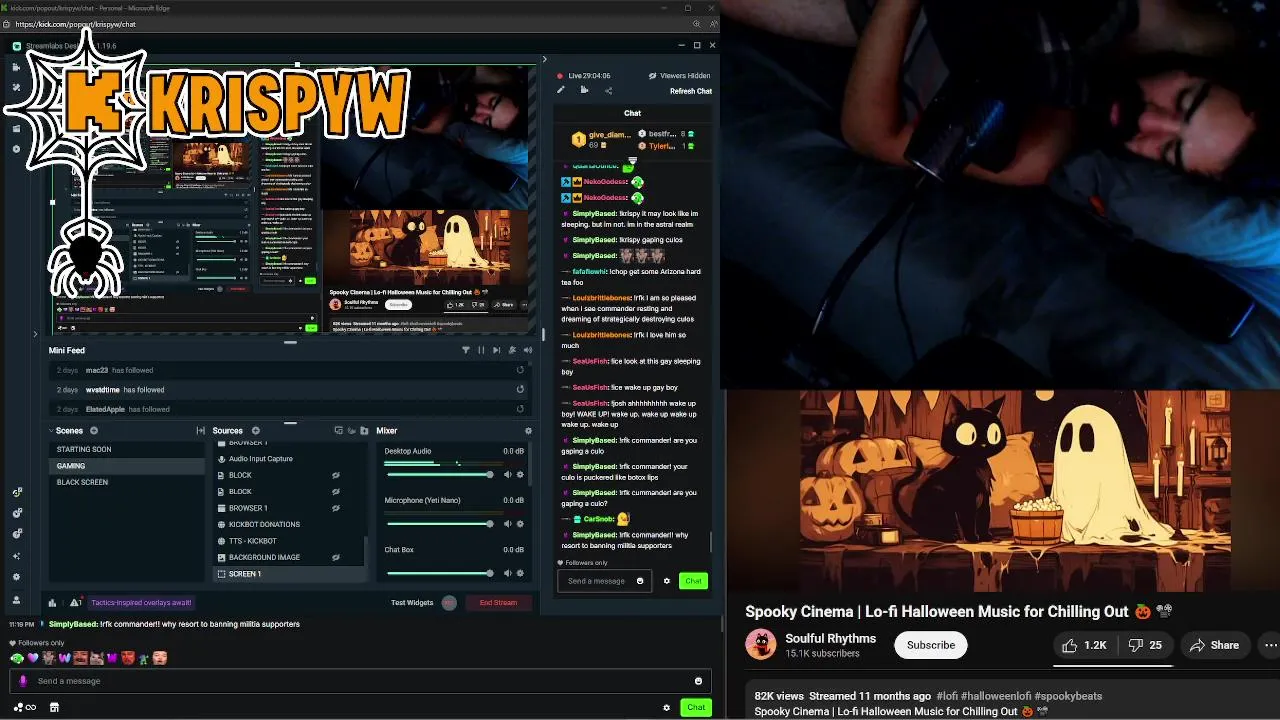This screenshot has width=1280, height=720.
Task: Add a new source with the plus icon
Action: pyautogui.click(x=255, y=431)
